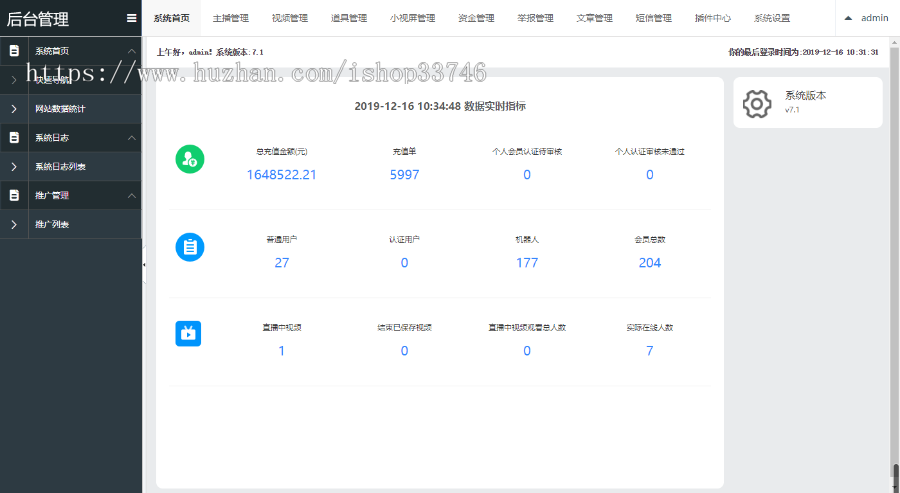The width and height of the screenshot is (900, 493).
Task: Click the document icon beside 系统日志
Action: [14, 138]
